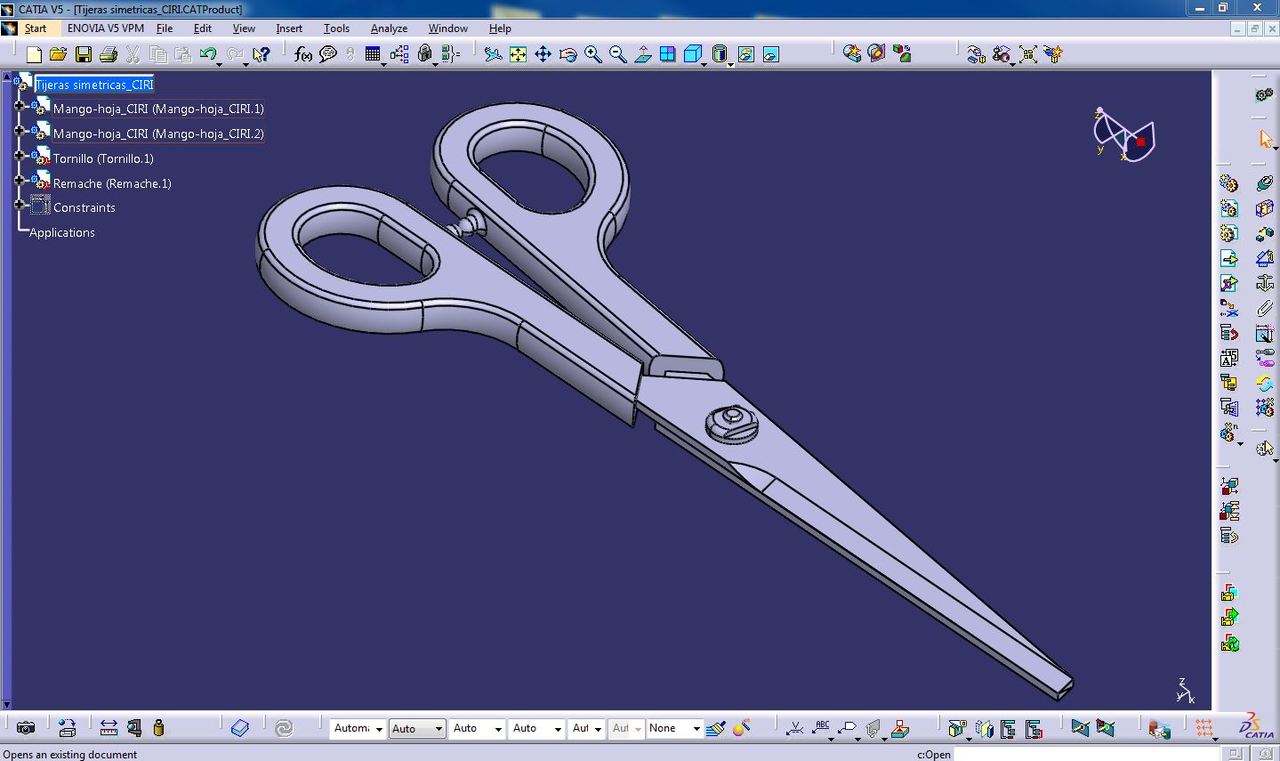
Task: Click the Fit All In icon
Action: click(518, 54)
